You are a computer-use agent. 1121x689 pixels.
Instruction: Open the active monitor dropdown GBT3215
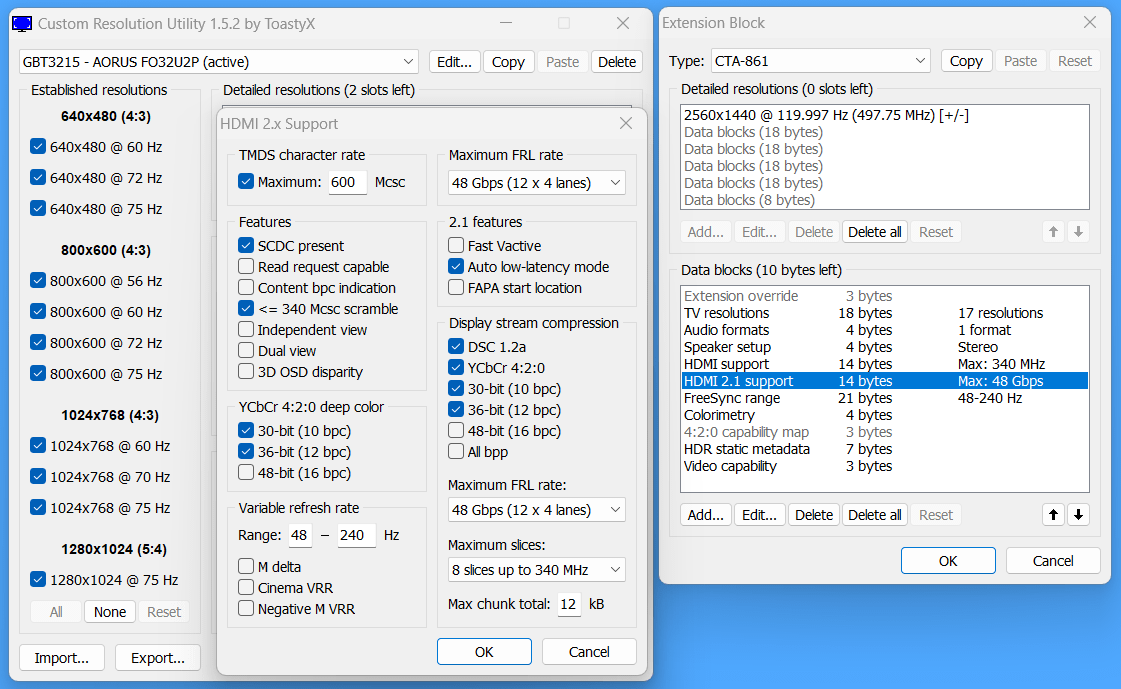click(219, 61)
